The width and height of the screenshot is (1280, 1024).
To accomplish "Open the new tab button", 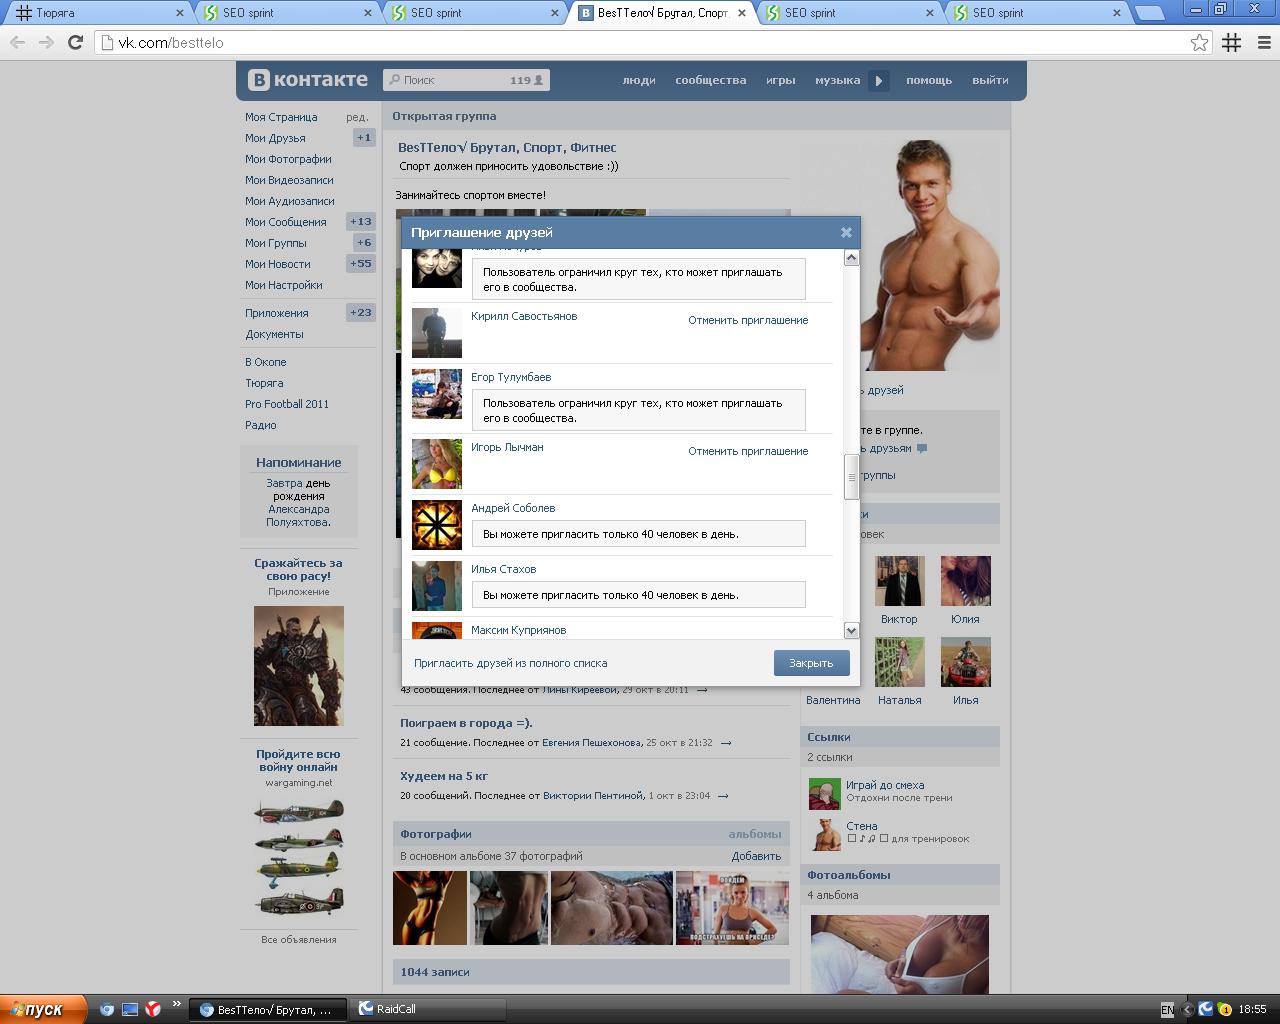I will coord(1150,13).
